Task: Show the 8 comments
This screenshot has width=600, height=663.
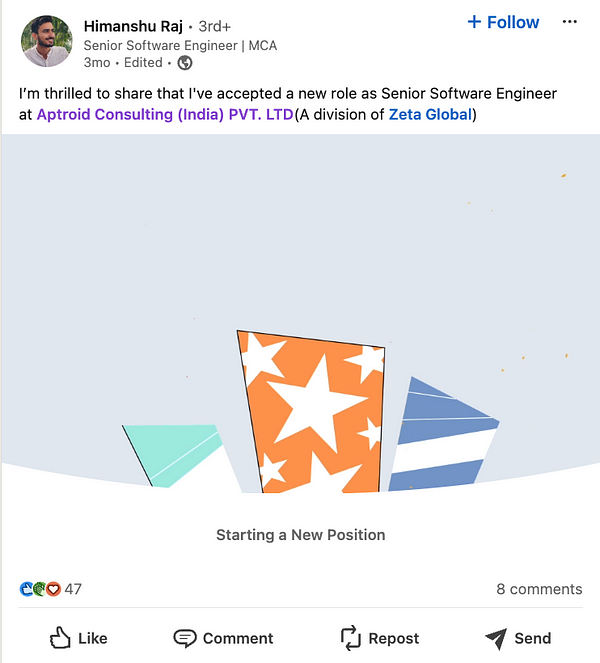Action: tap(539, 589)
